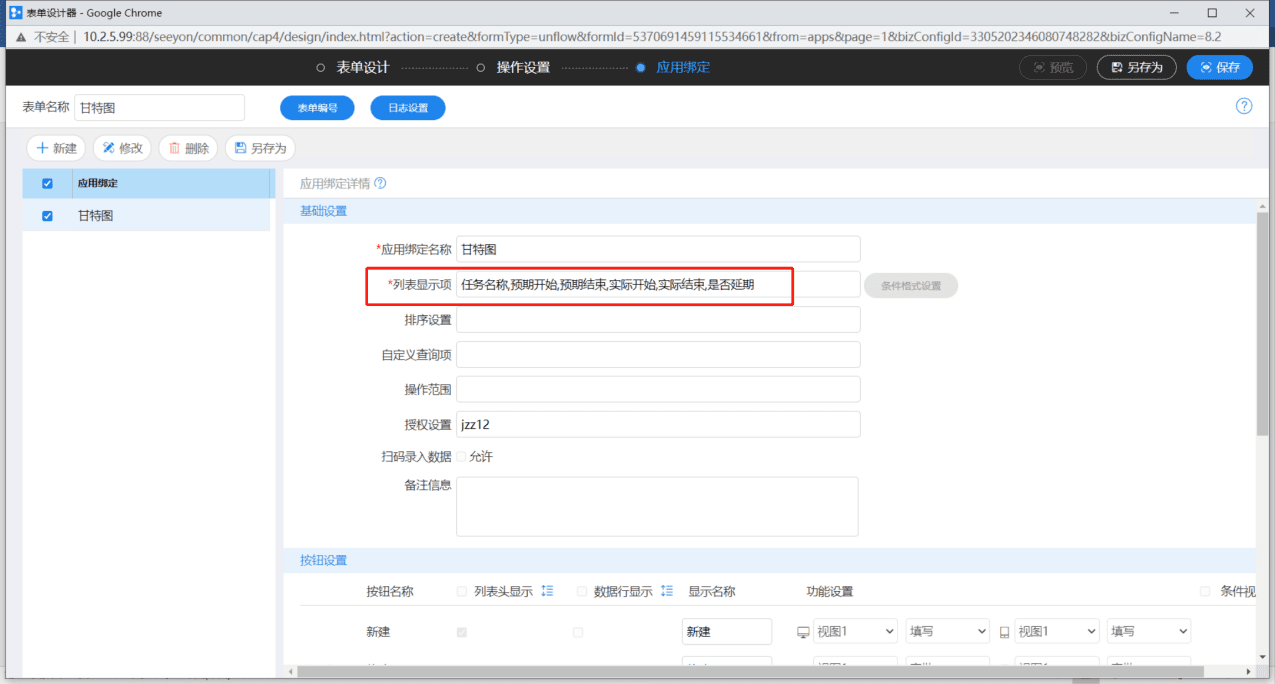Click the 应用绑定详情 title text
Screen dimensions: 1275x684
coord(335,184)
